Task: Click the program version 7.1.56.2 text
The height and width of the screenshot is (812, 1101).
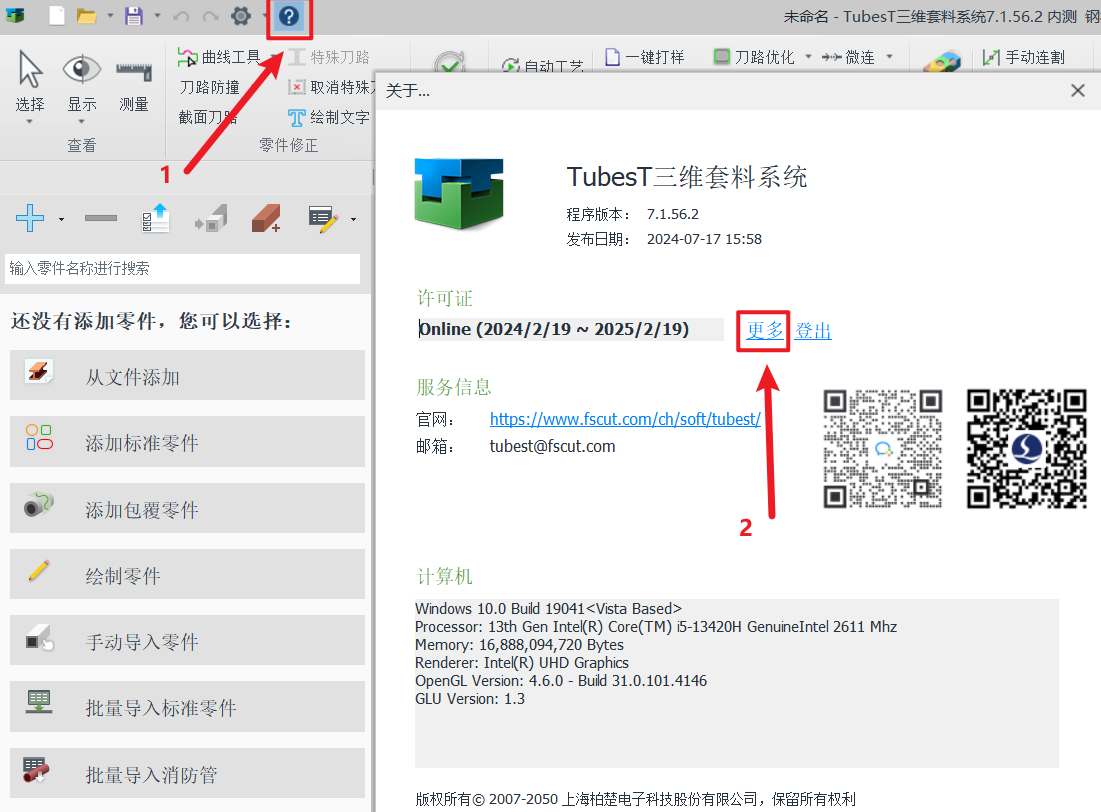Action: click(673, 214)
